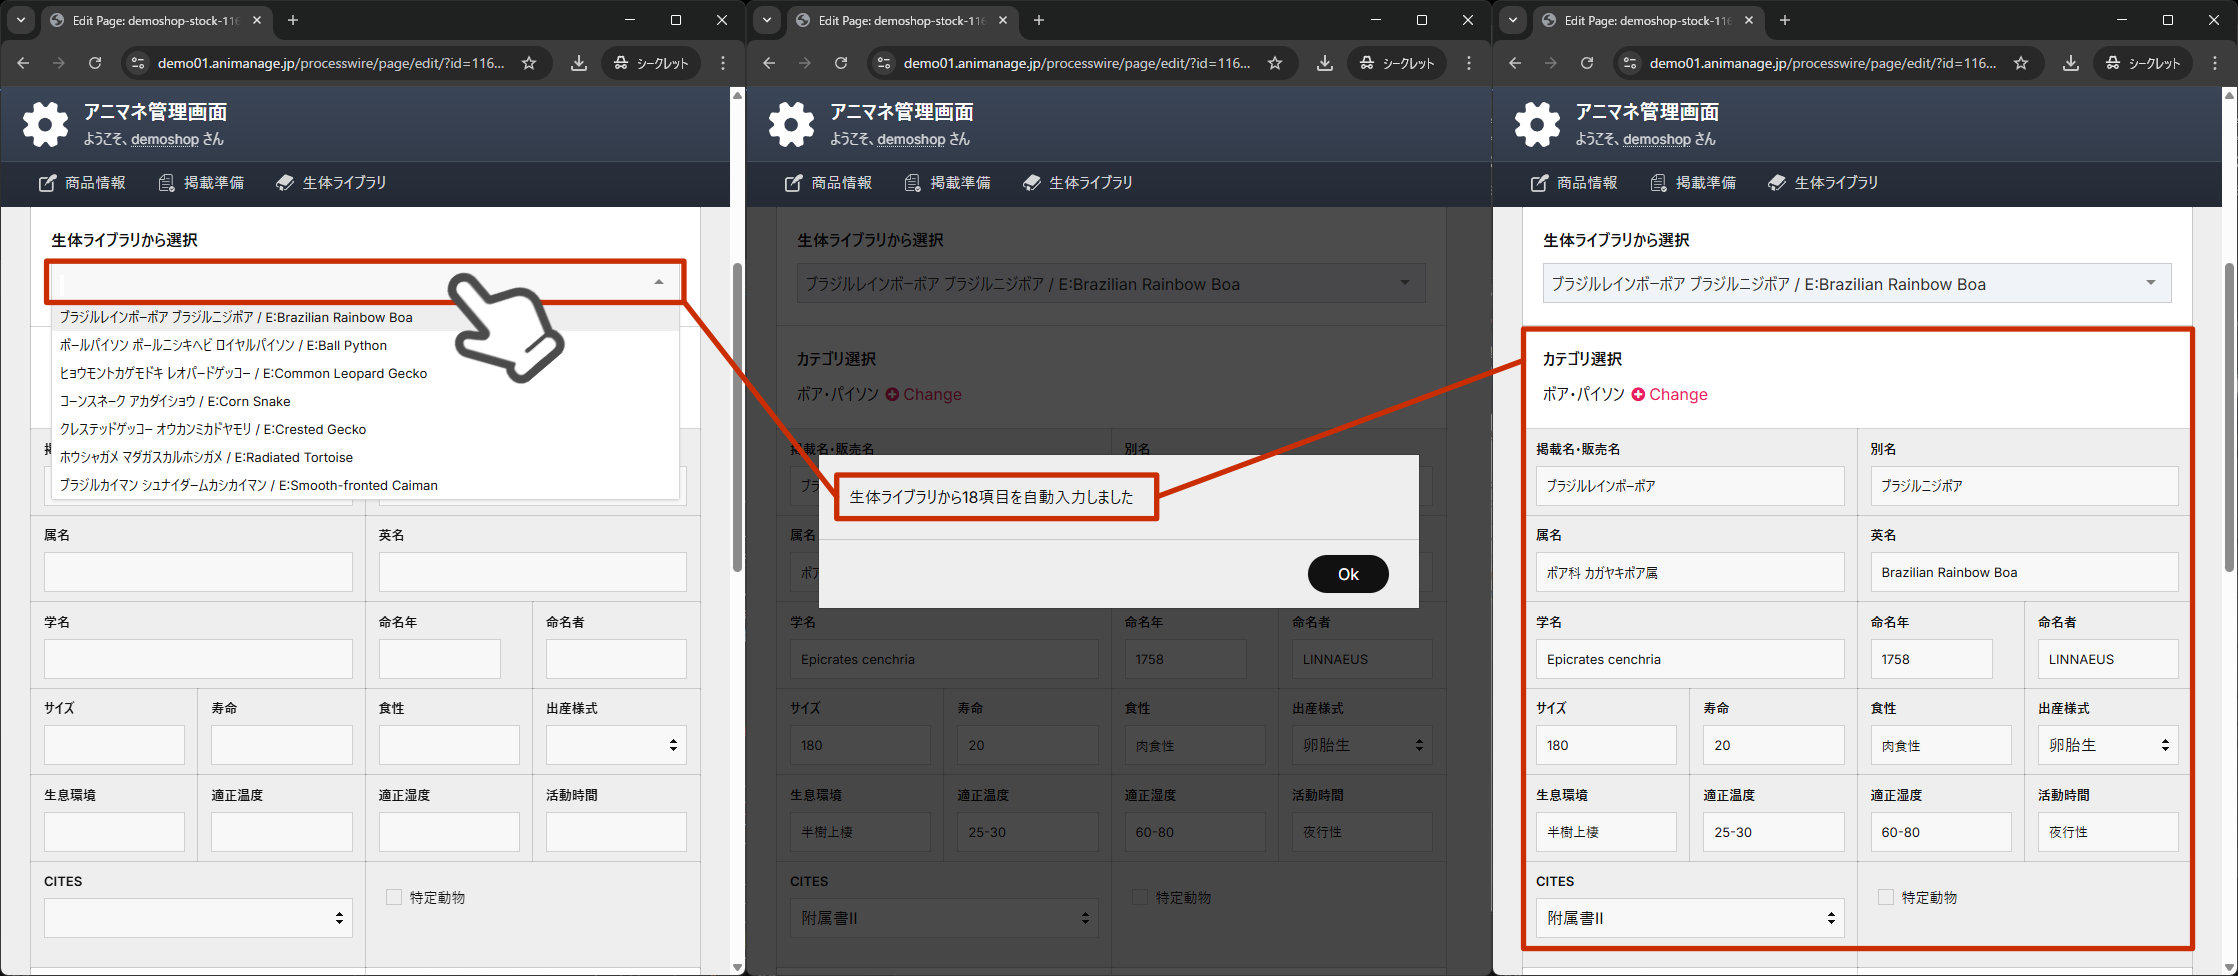The image size is (2239, 976).
Task: Open downloads in the right browser window
Action: pyautogui.click(x=2071, y=63)
